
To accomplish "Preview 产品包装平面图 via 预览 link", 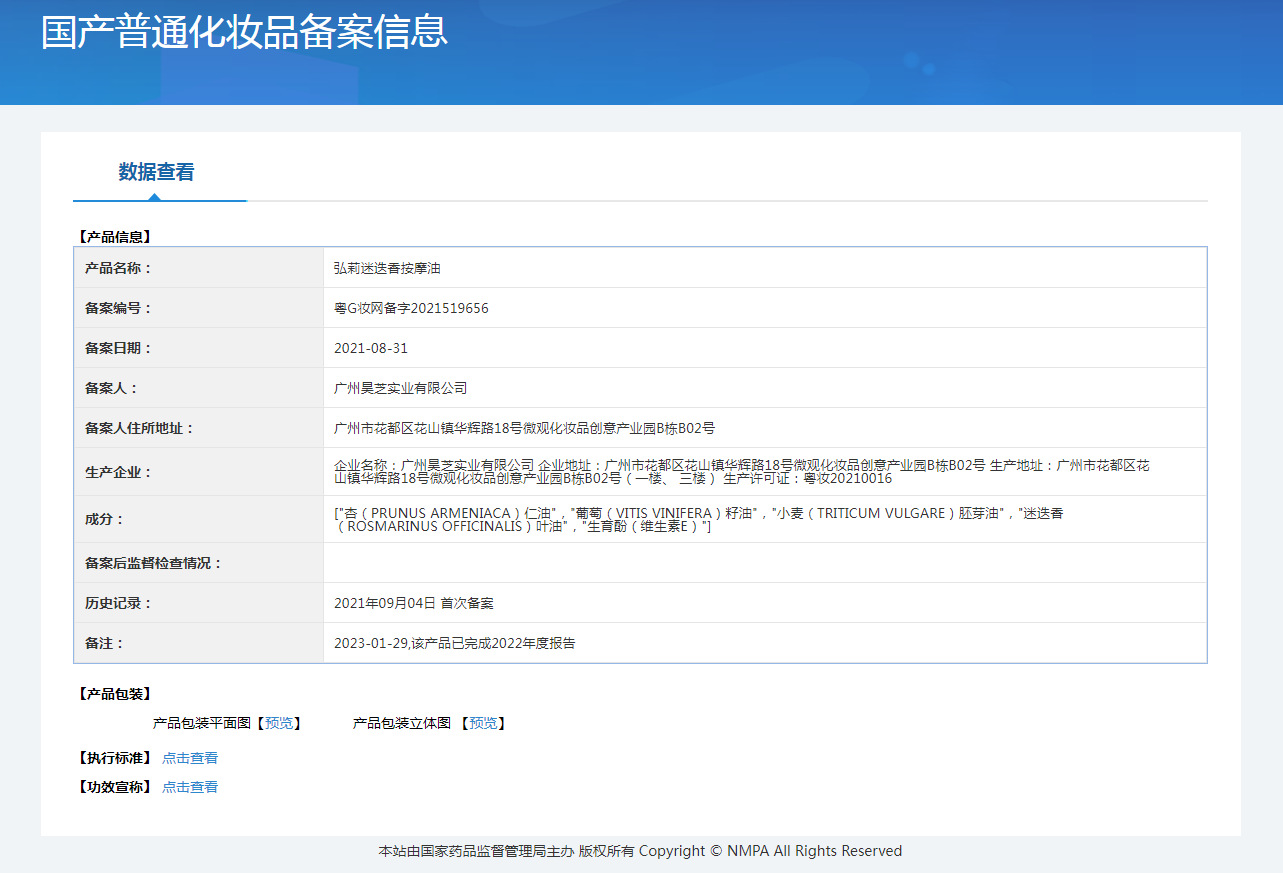I will pyautogui.click(x=279, y=723).
